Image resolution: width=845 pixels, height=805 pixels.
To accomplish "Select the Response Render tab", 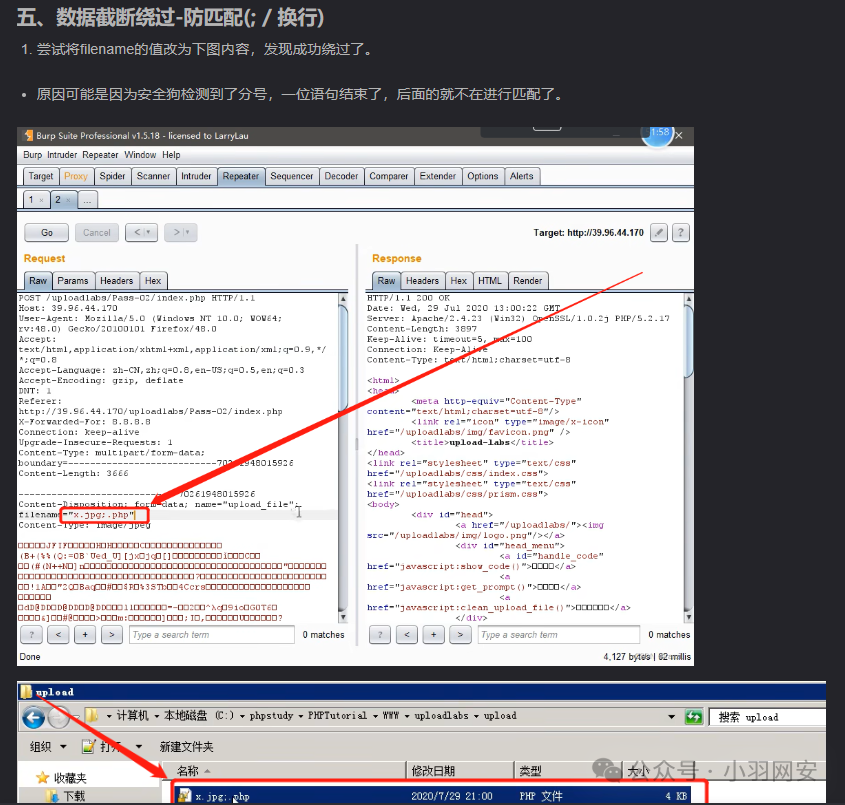I will [x=528, y=281].
